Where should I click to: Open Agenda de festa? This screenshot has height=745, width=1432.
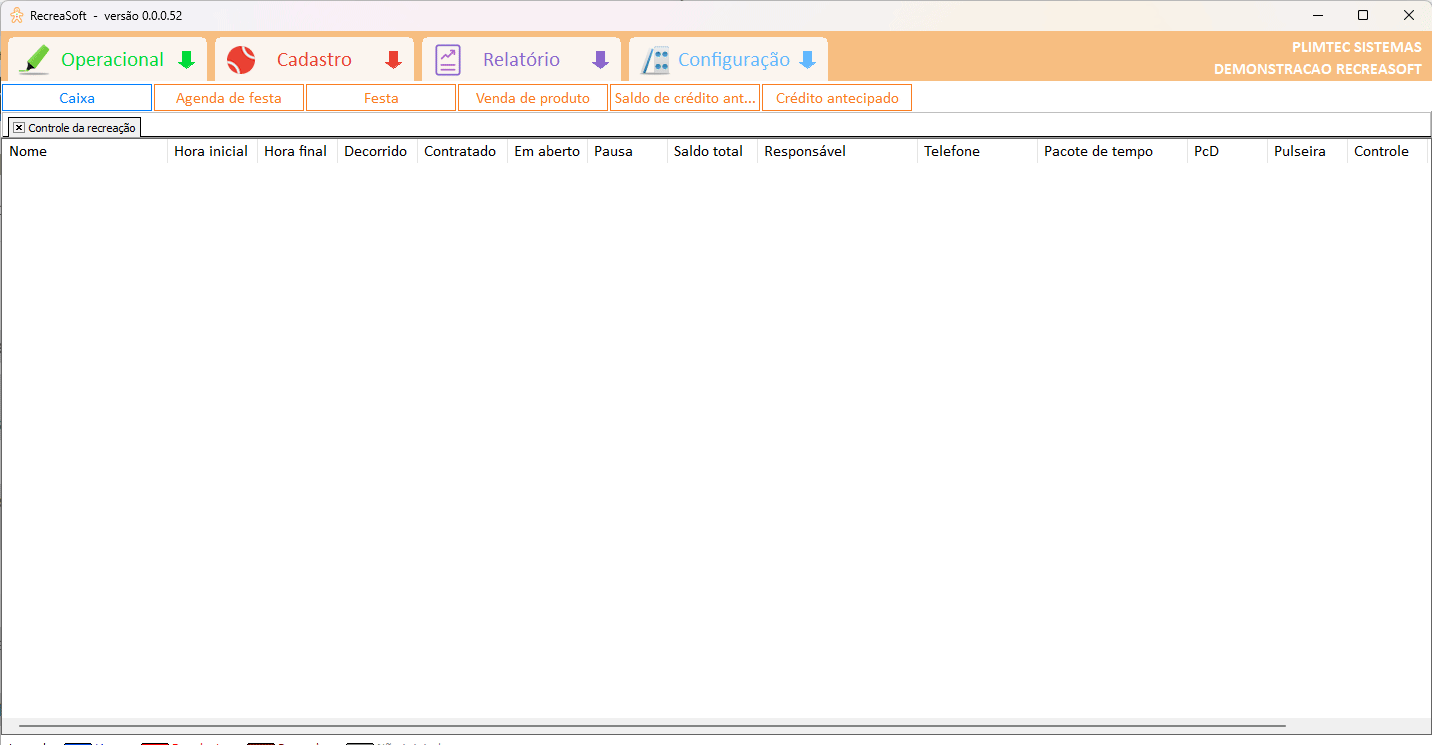point(229,98)
